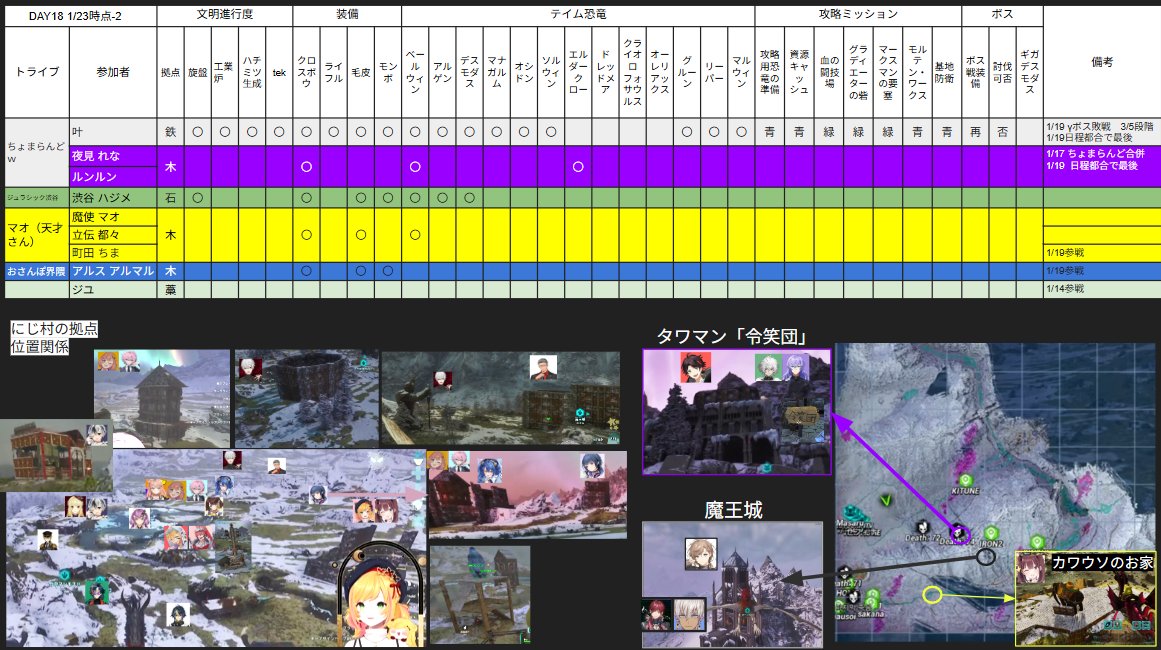The width and height of the screenshot is (1161, 650).
Task: Select participant cell 叶
Action: pos(113,132)
